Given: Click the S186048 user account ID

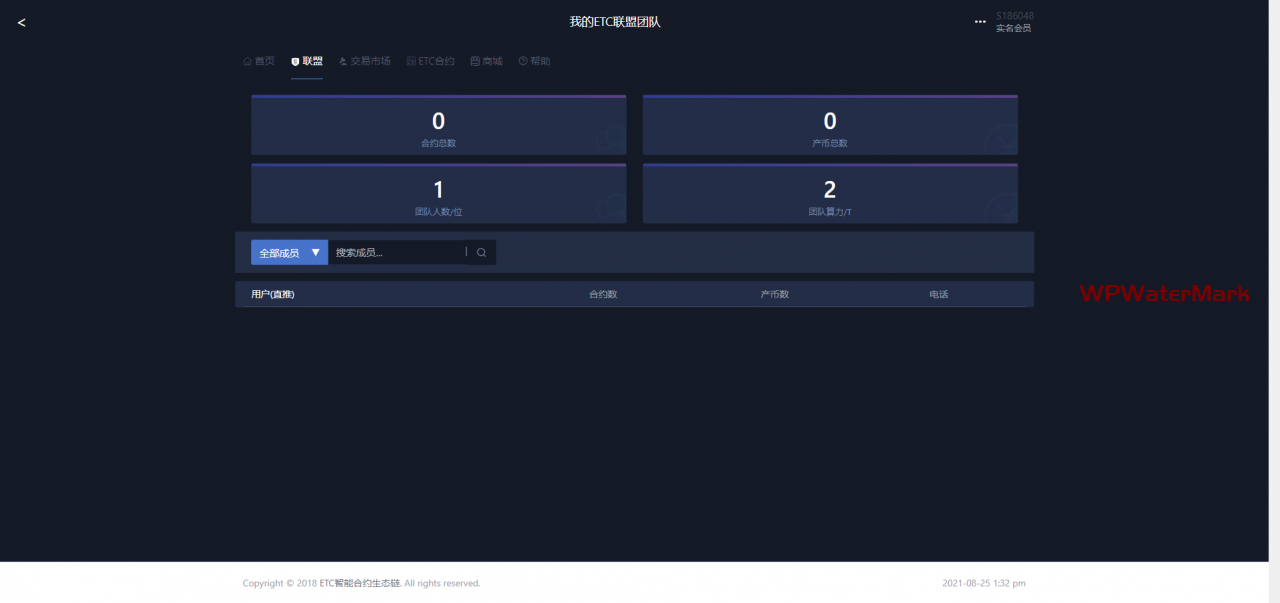Looking at the screenshot, I should [x=1014, y=16].
